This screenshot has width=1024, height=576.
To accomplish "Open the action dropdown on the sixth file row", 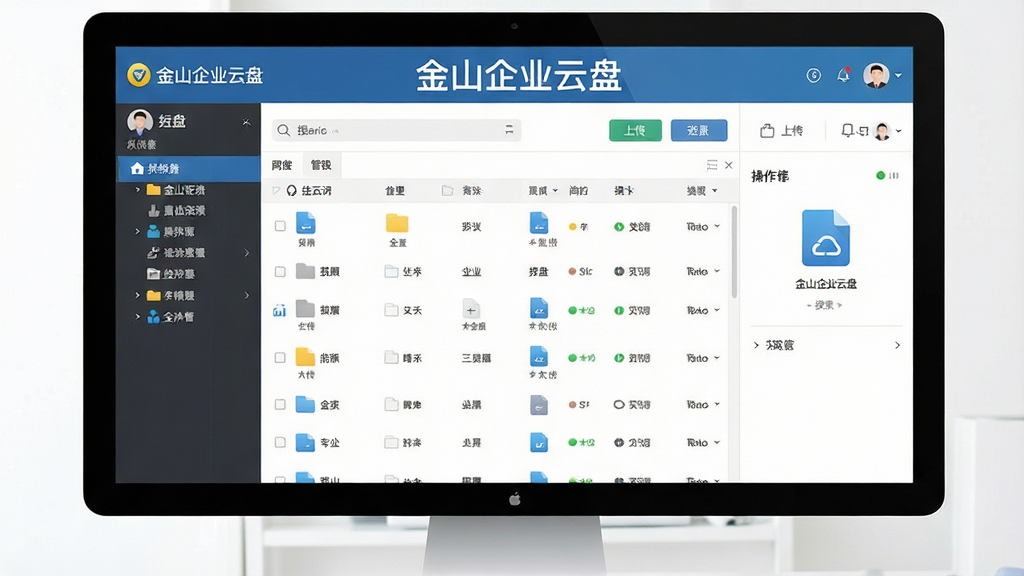I will [717, 443].
